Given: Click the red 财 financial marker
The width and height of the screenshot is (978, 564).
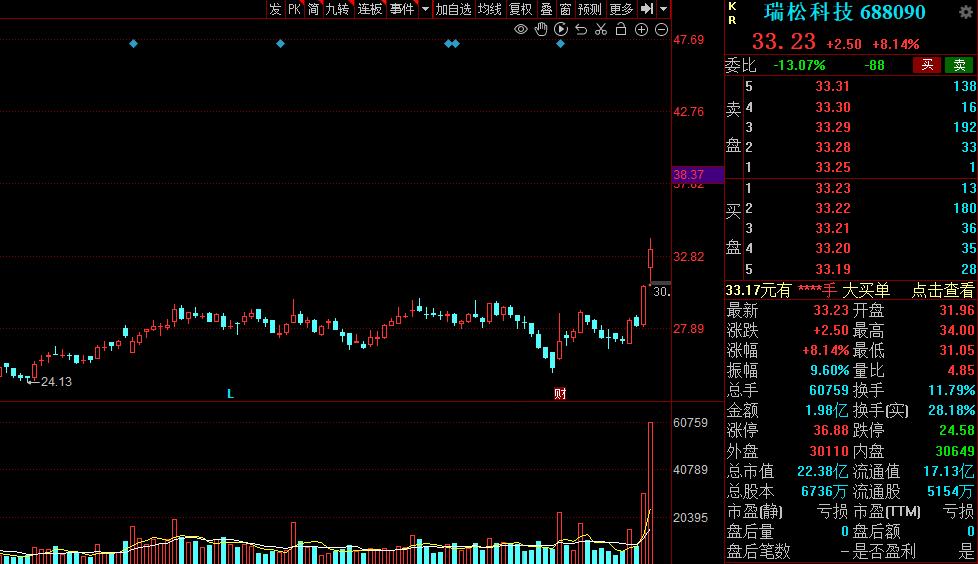Looking at the screenshot, I should click(x=560, y=394).
